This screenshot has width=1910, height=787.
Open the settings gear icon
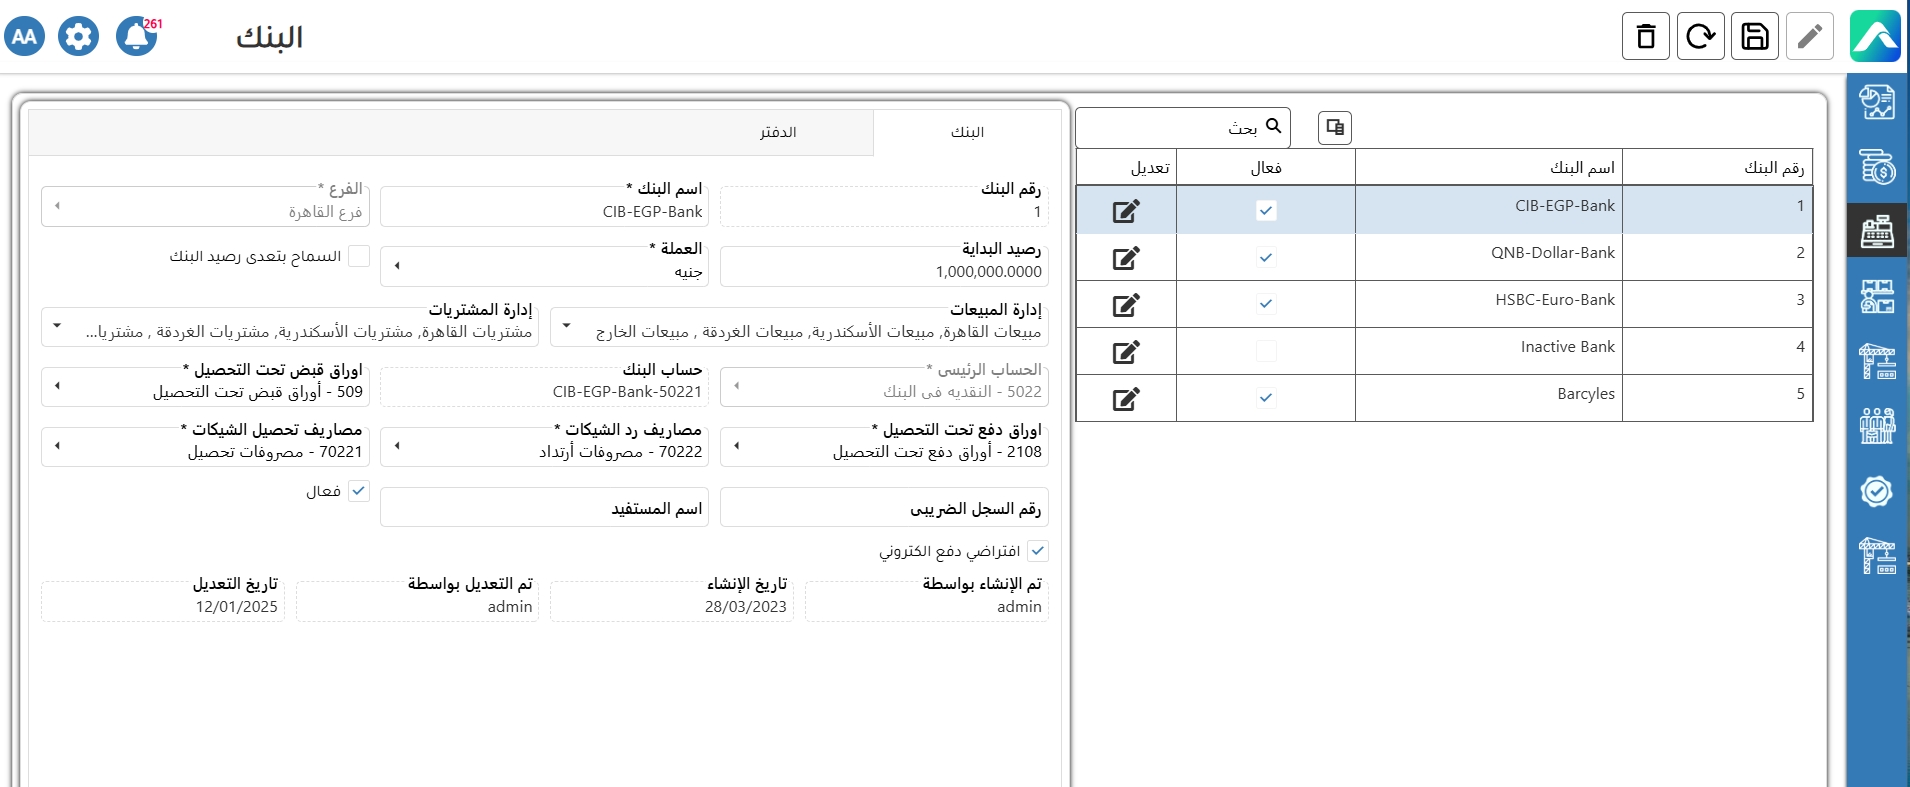[78, 37]
